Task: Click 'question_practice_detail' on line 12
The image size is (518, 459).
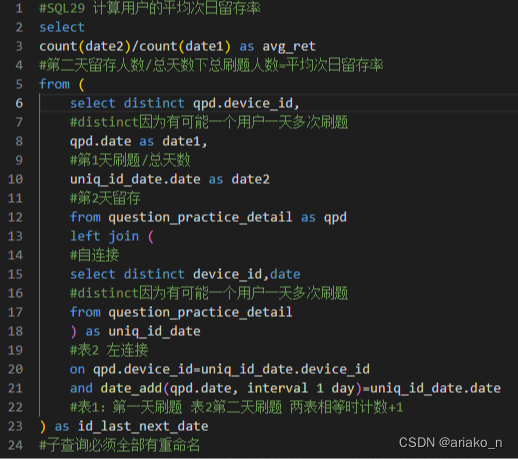Action: point(200,218)
